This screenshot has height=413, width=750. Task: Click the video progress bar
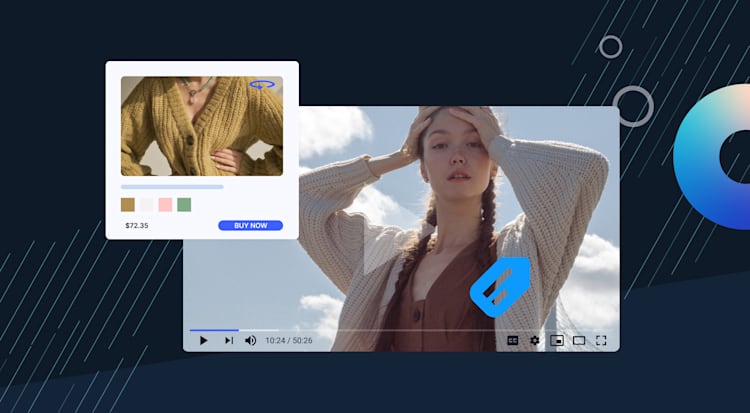pyautogui.click(x=399, y=330)
